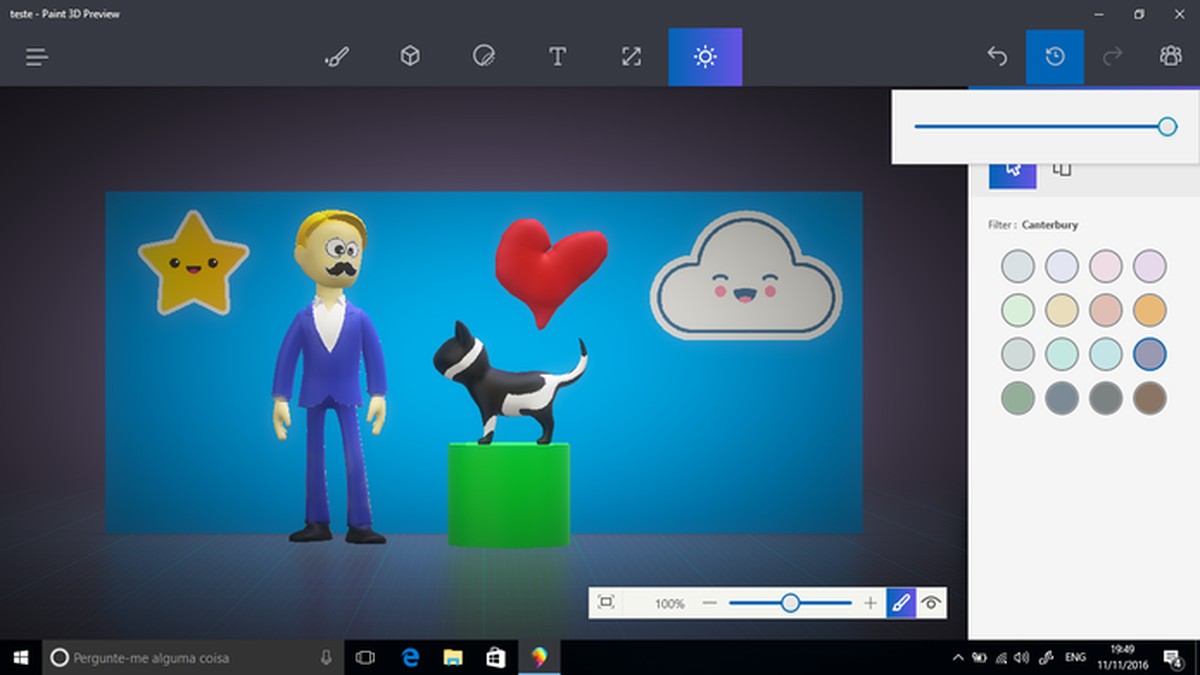Open the Effects lighting panel
The width and height of the screenshot is (1200, 675).
click(x=705, y=57)
